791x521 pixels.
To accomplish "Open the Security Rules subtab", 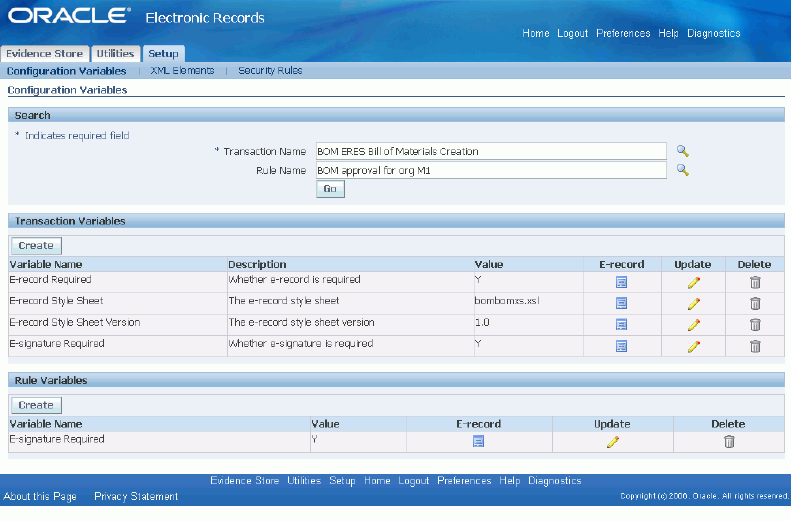I will (270, 71).
